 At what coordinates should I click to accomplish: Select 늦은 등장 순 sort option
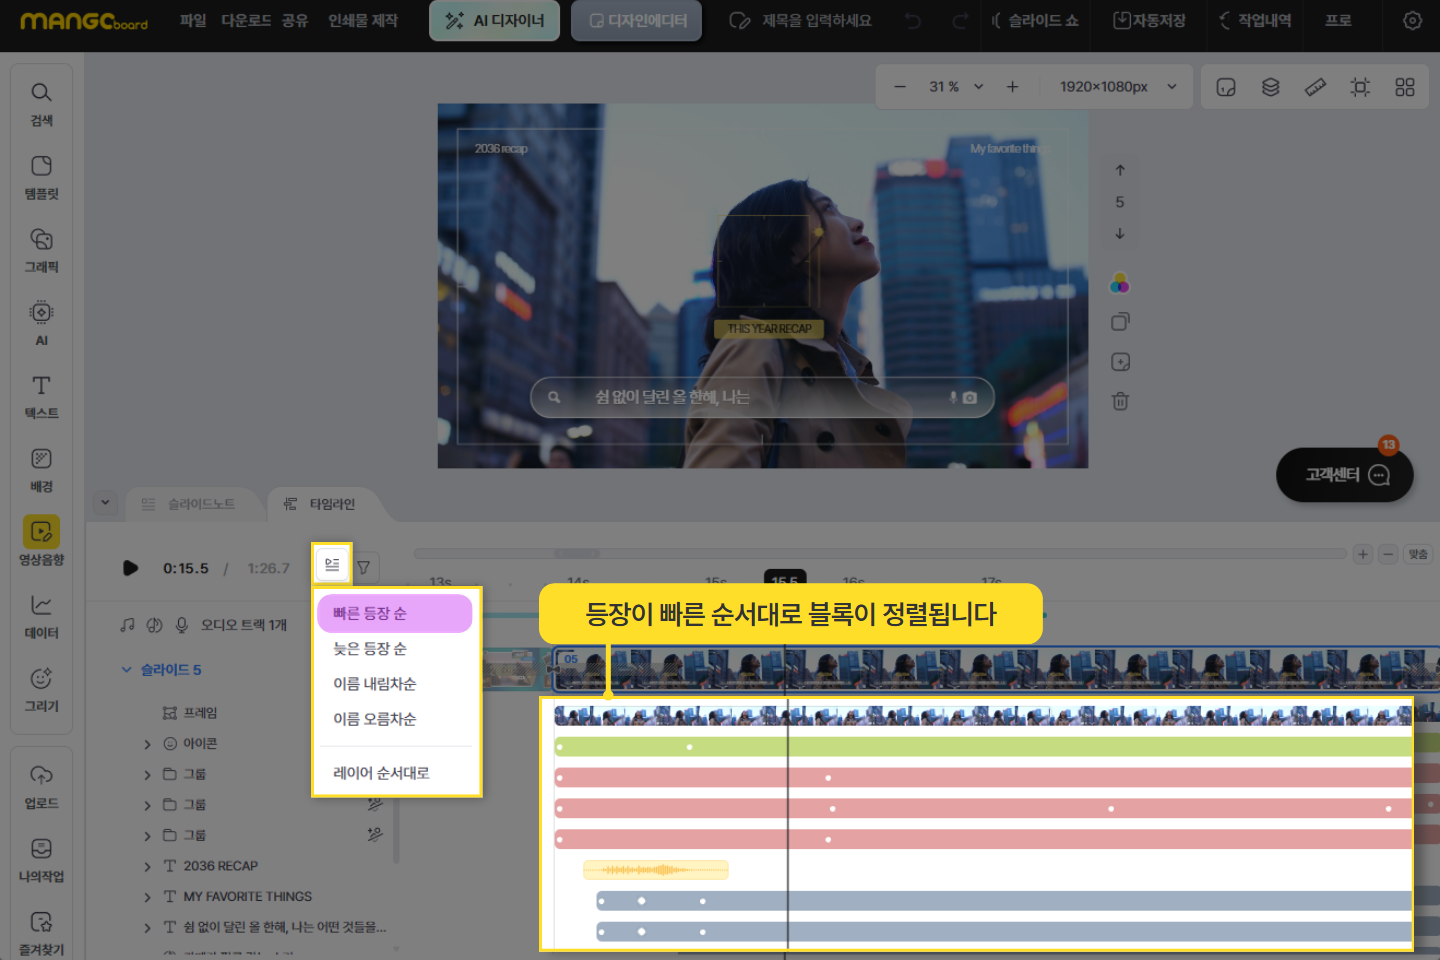point(370,648)
